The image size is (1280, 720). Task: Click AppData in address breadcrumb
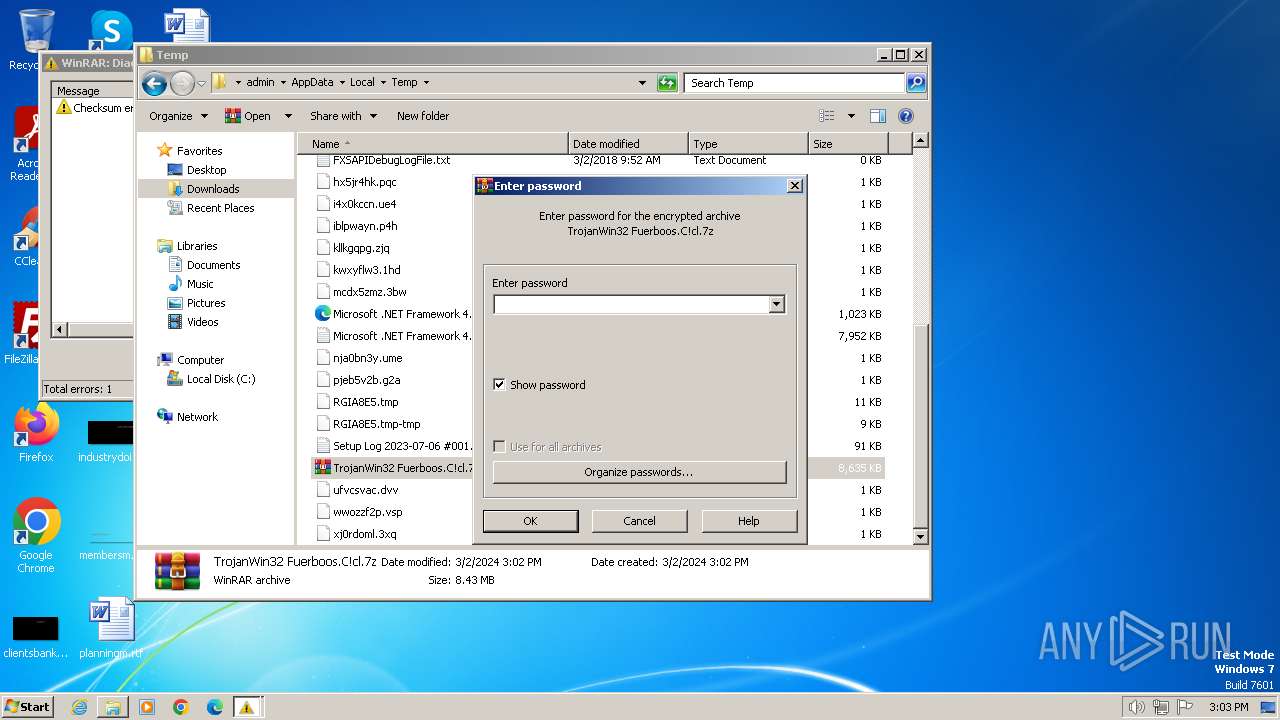coord(312,83)
